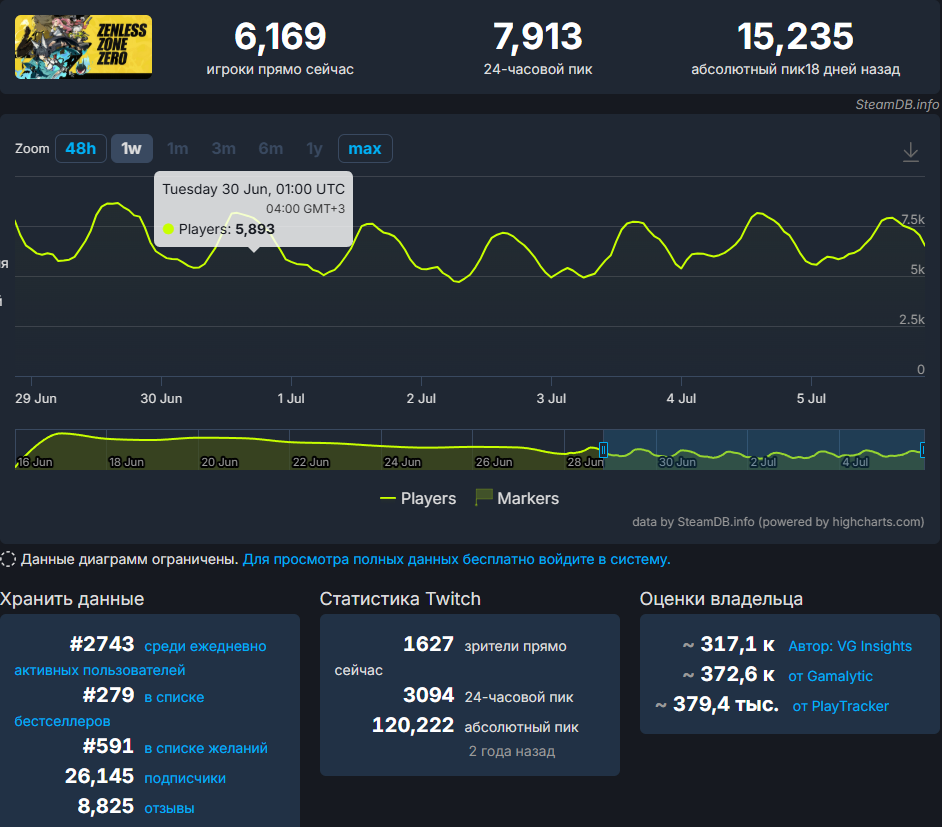Screen dimensions: 942x827
Task: Click the #2743 rank value
Action: [102, 644]
